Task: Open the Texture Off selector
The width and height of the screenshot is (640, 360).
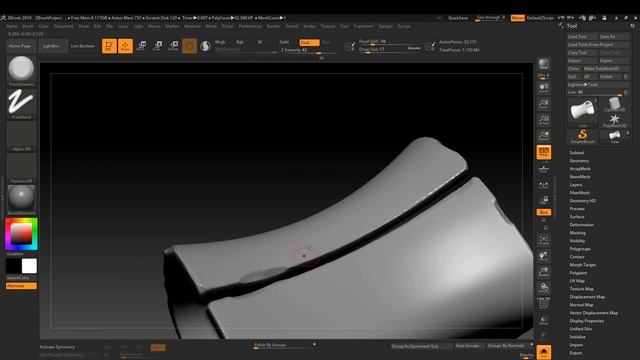Action: [x=21, y=169]
